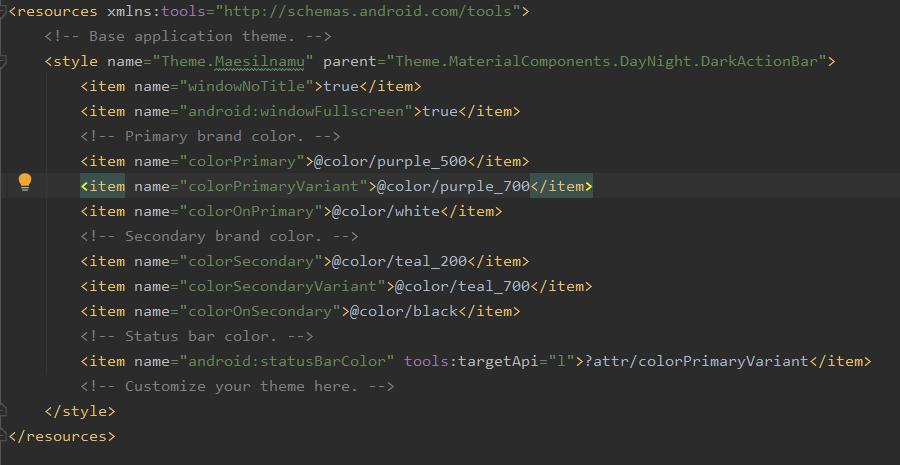Viewport: 900px width, 465px height.
Task: Click the 'Primary brand color' comment
Action: pos(211,137)
